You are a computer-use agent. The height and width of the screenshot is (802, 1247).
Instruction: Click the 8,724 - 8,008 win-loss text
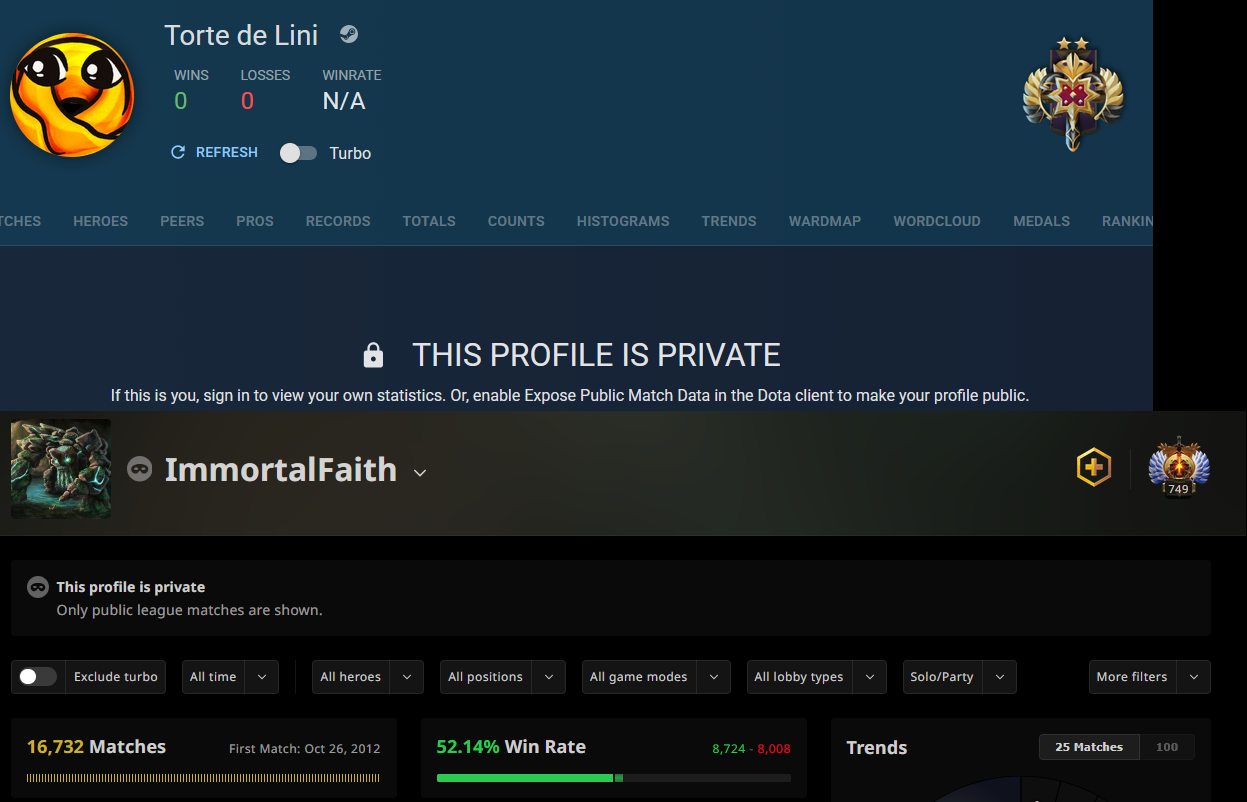pyautogui.click(x=751, y=748)
